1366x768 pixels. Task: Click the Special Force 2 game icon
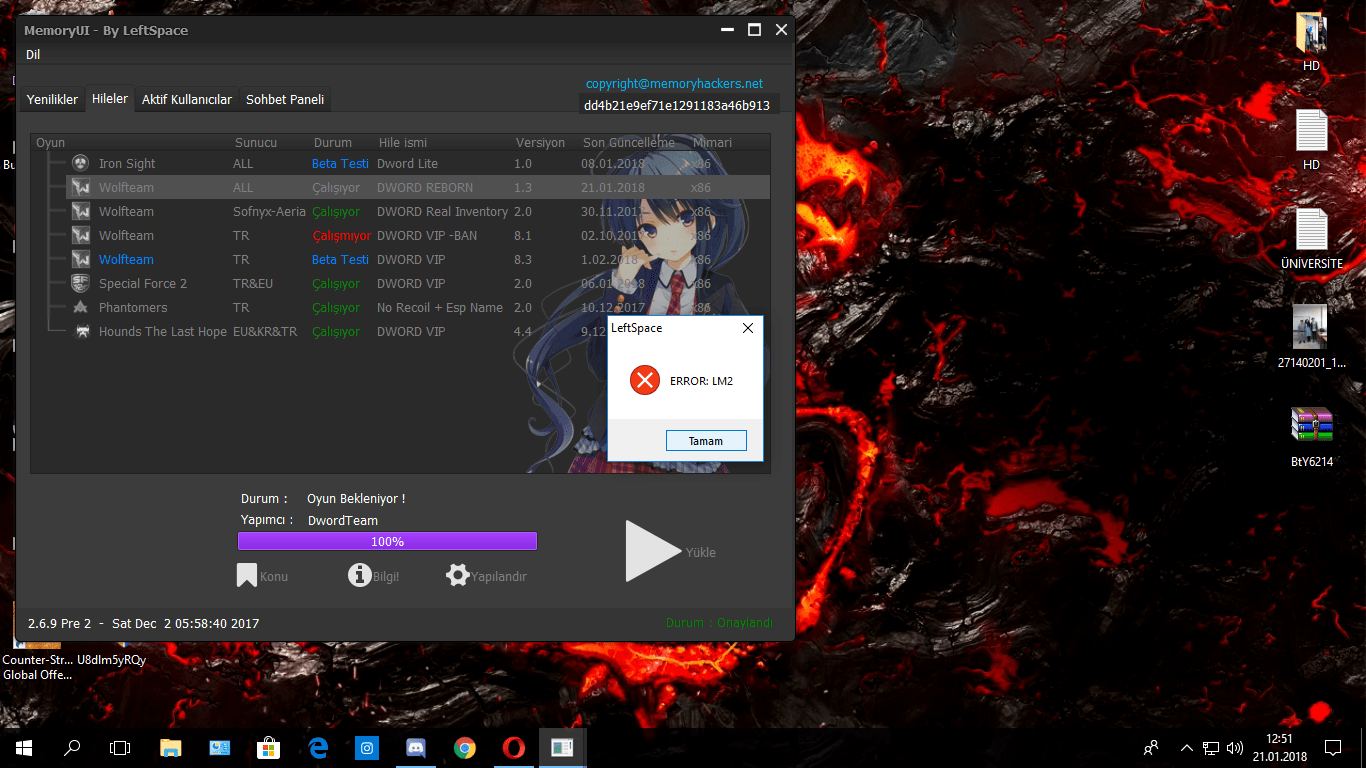tap(81, 283)
